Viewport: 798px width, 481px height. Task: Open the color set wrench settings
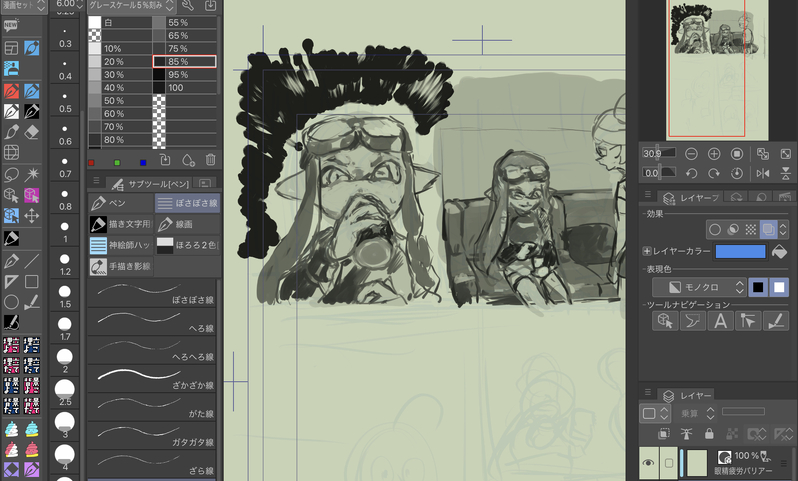point(187,6)
